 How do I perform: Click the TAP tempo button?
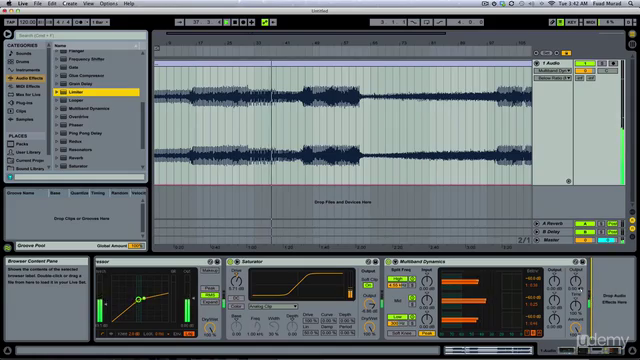[10, 22]
